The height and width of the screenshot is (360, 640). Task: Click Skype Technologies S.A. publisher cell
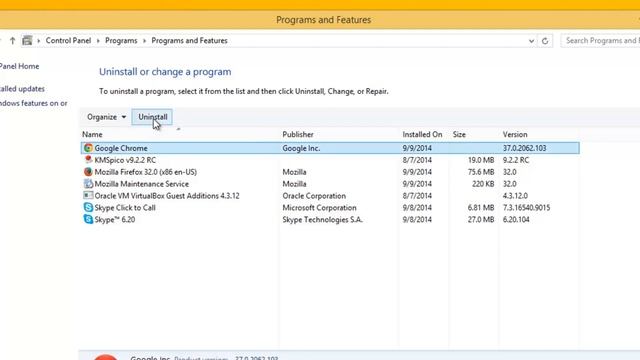click(x=322, y=219)
